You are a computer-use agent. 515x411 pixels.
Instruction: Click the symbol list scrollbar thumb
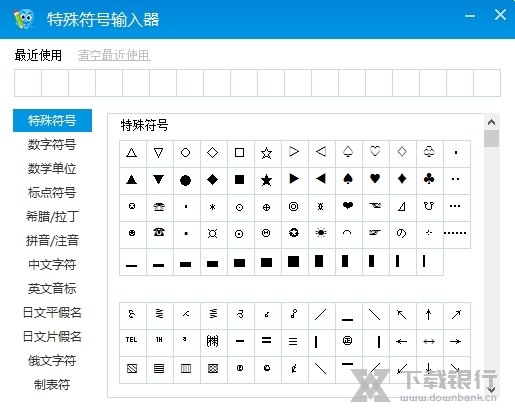point(491,138)
